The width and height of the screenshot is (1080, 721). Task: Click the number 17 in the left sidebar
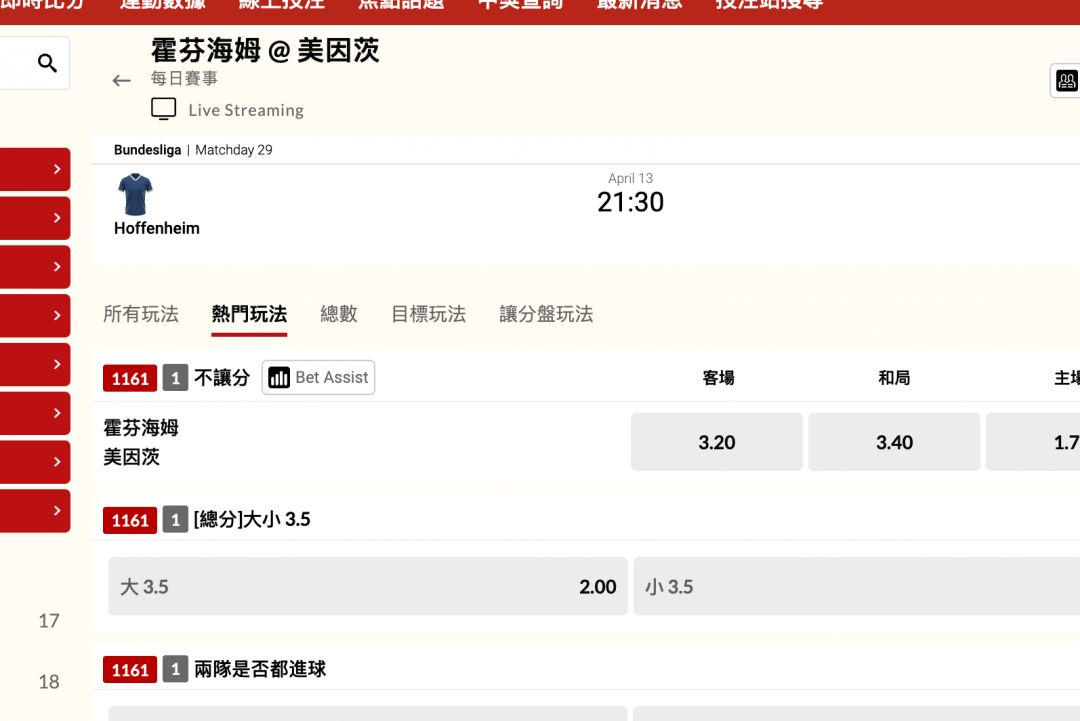tap(49, 621)
